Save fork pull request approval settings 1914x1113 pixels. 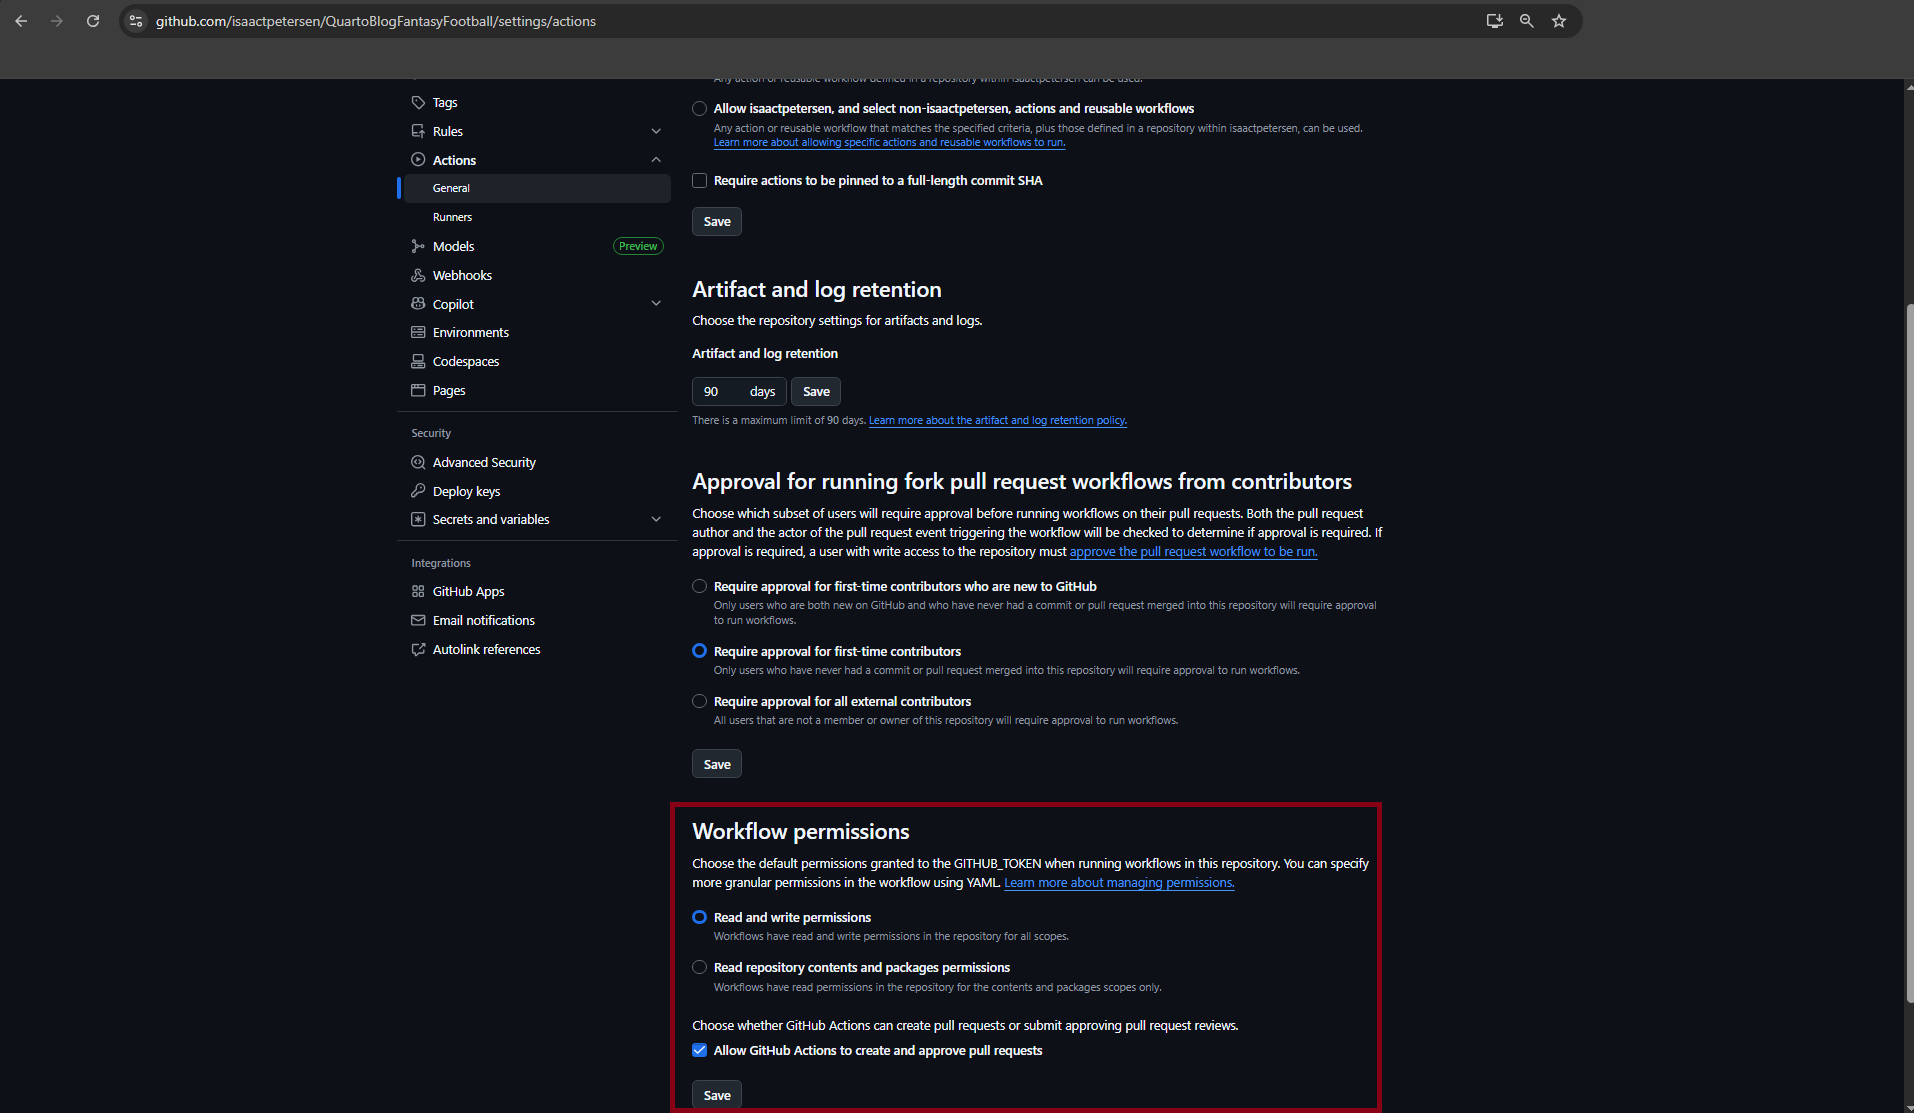(x=717, y=764)
